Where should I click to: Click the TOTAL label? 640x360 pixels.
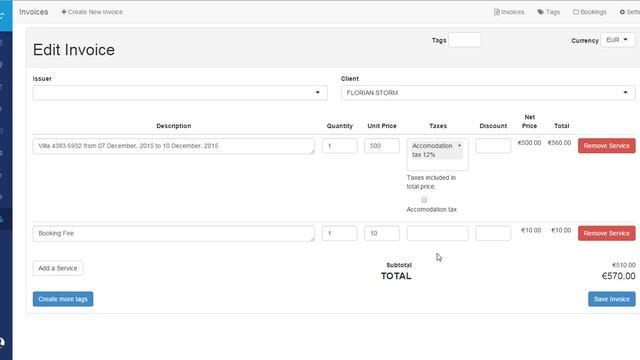(x=396, y=276)
